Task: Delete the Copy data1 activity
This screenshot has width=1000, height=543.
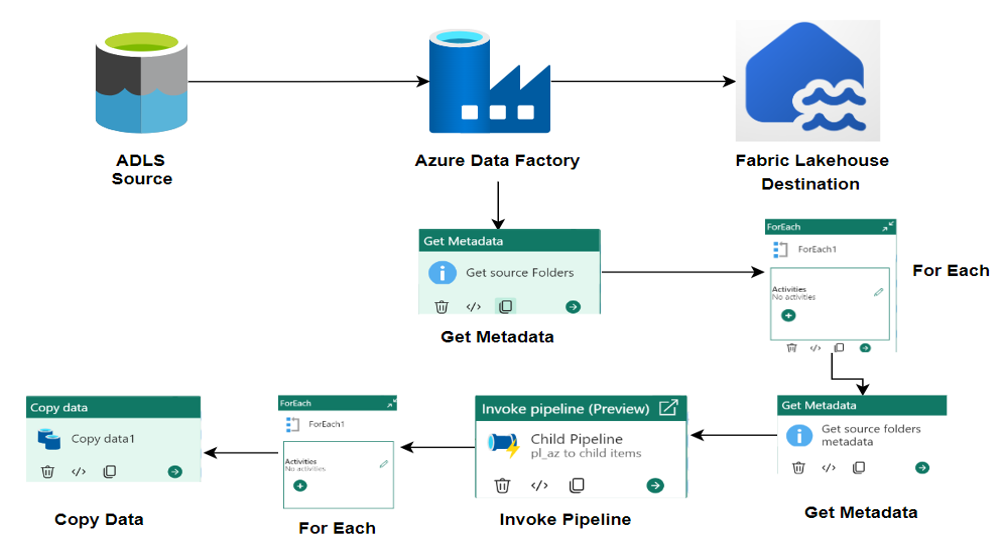Action: click(x=47, y=471)
